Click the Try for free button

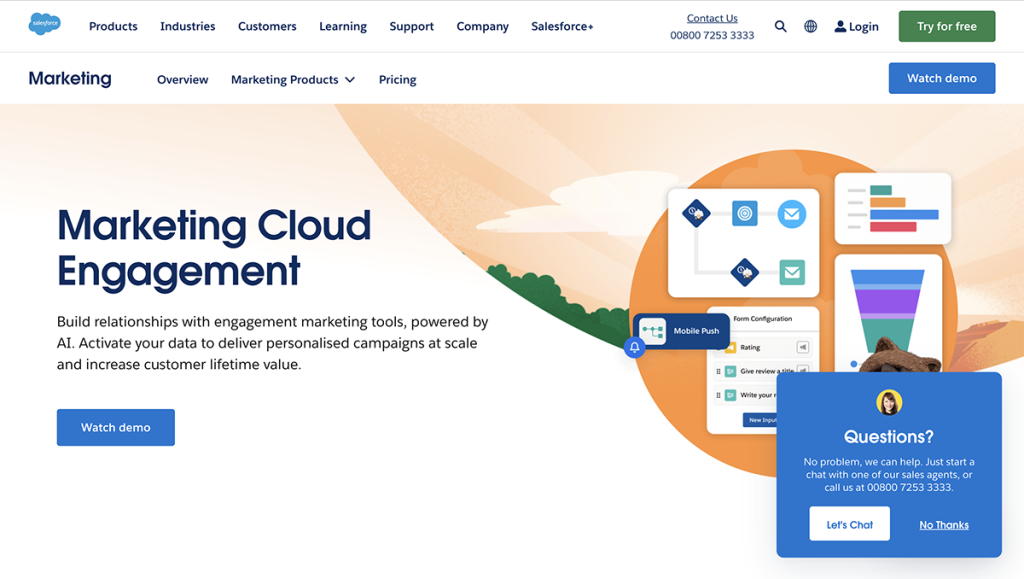click(x=946, y=26)
